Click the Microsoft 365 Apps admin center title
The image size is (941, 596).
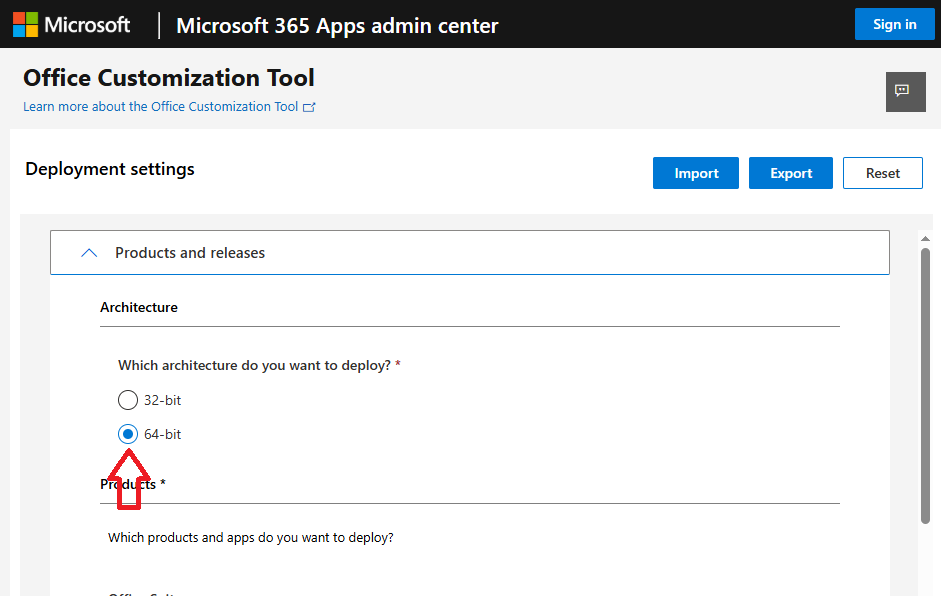337,25
